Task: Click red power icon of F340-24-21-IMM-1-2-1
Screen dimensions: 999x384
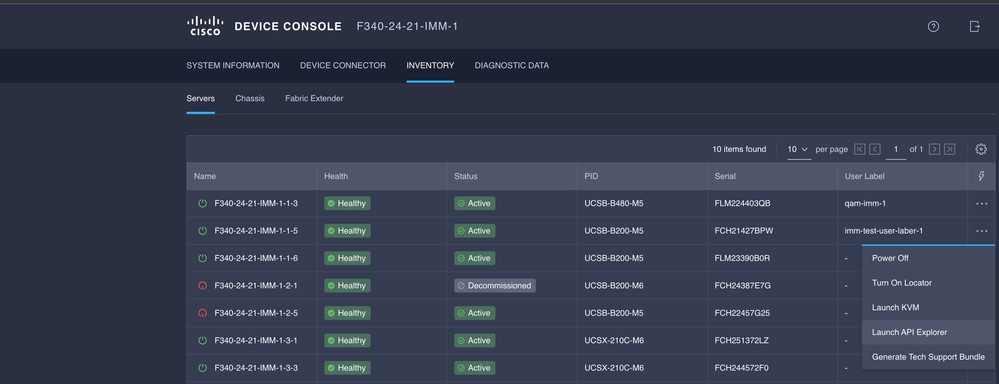Action: coord(203,286)
